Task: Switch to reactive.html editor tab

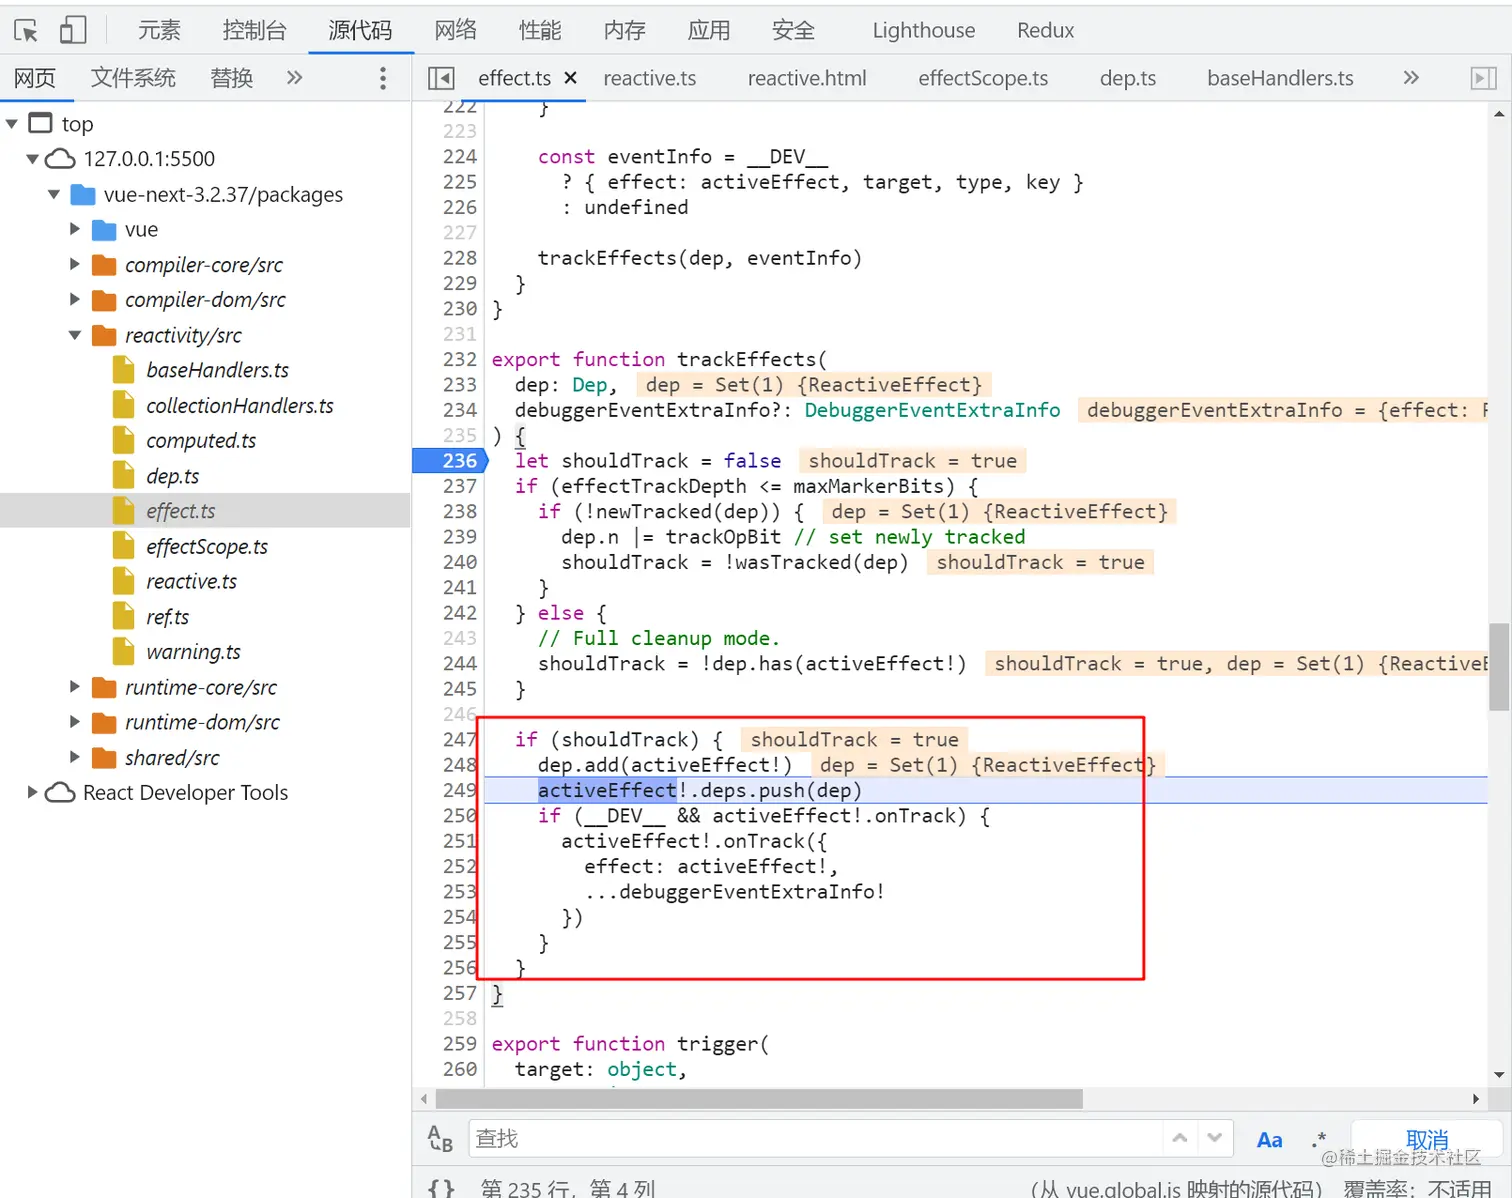Action: pos(807,78)
